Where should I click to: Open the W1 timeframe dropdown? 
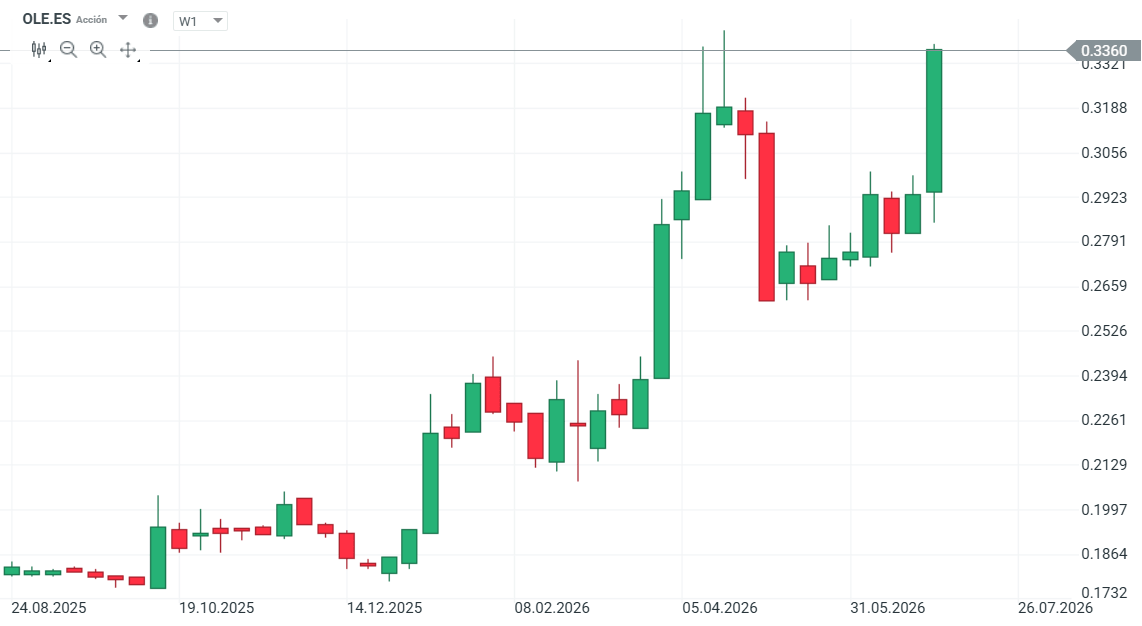[x=200, y=21]
